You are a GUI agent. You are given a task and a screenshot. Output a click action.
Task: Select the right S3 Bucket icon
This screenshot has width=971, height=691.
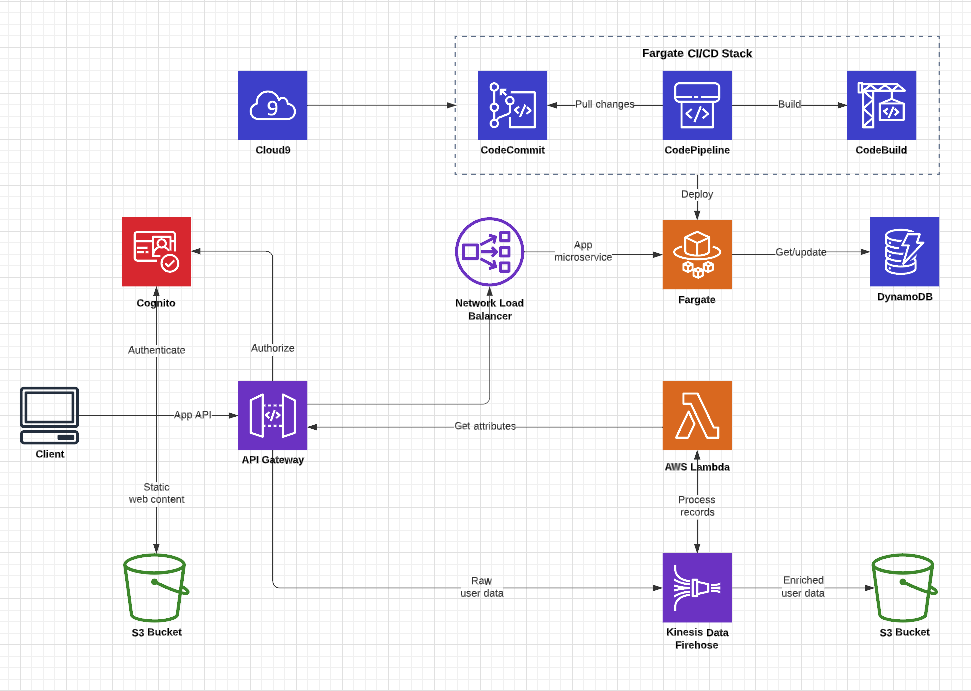[903, 590]
